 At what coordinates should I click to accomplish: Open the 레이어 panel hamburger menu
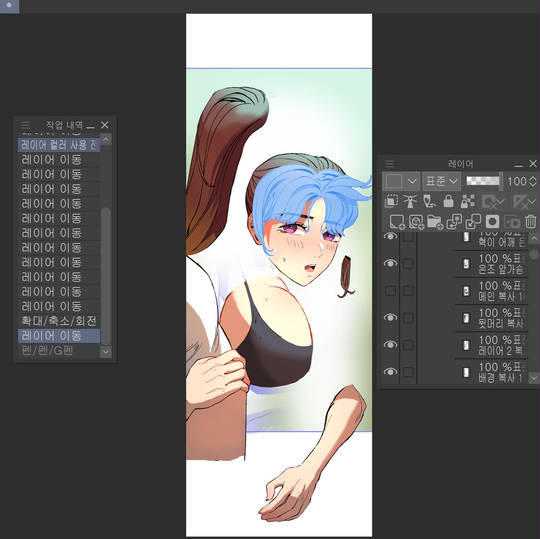pos(390,163)
